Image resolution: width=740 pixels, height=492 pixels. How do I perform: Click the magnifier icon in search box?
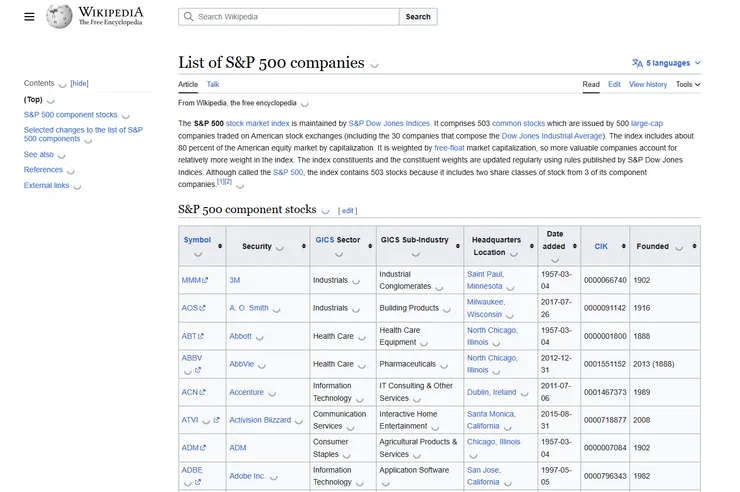188,17
